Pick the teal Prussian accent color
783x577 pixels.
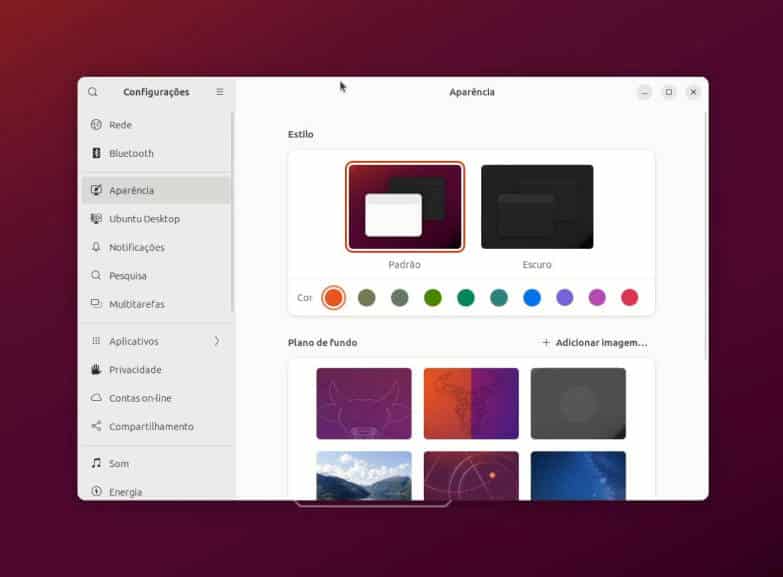pos(499,298)
